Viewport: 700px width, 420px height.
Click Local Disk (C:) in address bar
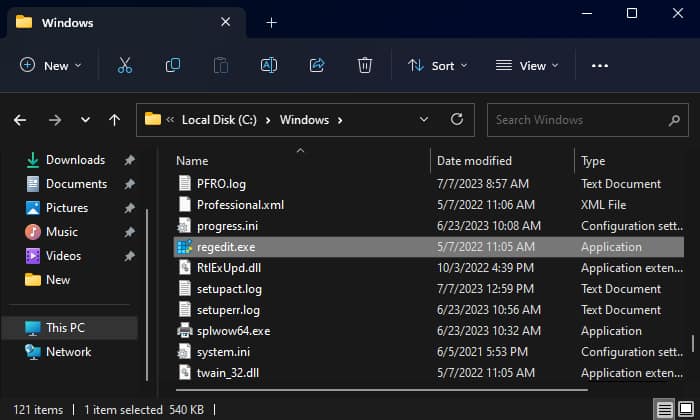[219, 120]
